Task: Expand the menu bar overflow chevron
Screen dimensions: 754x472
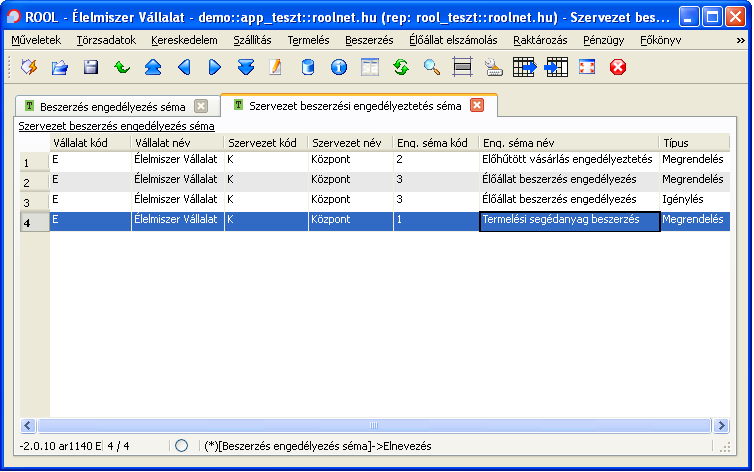Action: [740, 40]
